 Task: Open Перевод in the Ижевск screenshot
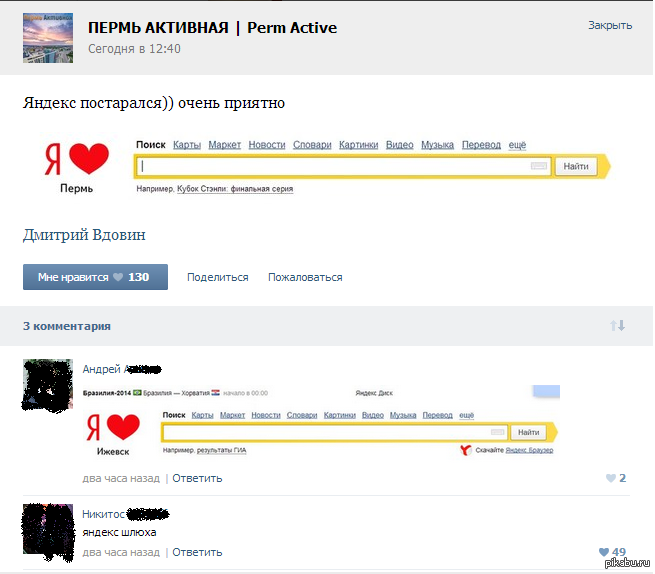(437, 415)
